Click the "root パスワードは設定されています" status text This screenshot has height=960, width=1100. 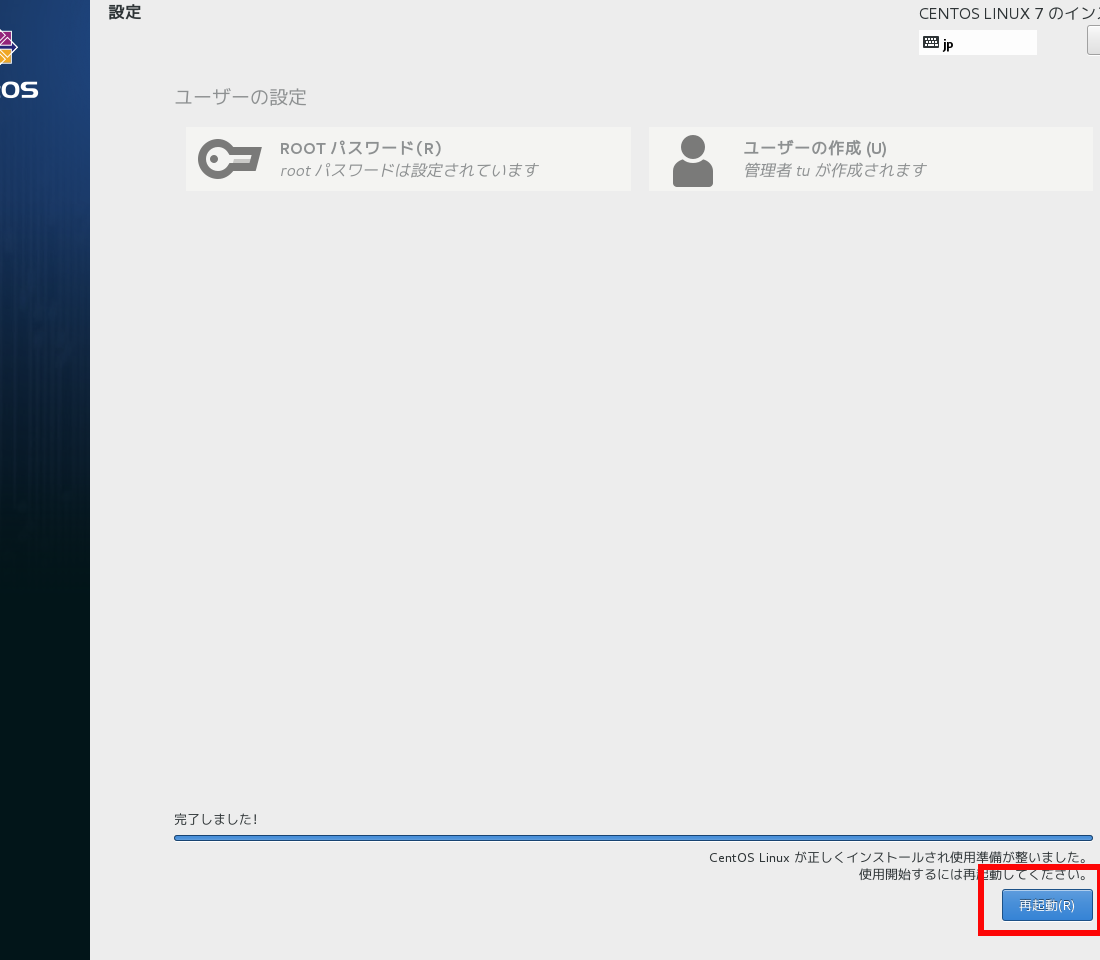point(409,171)
